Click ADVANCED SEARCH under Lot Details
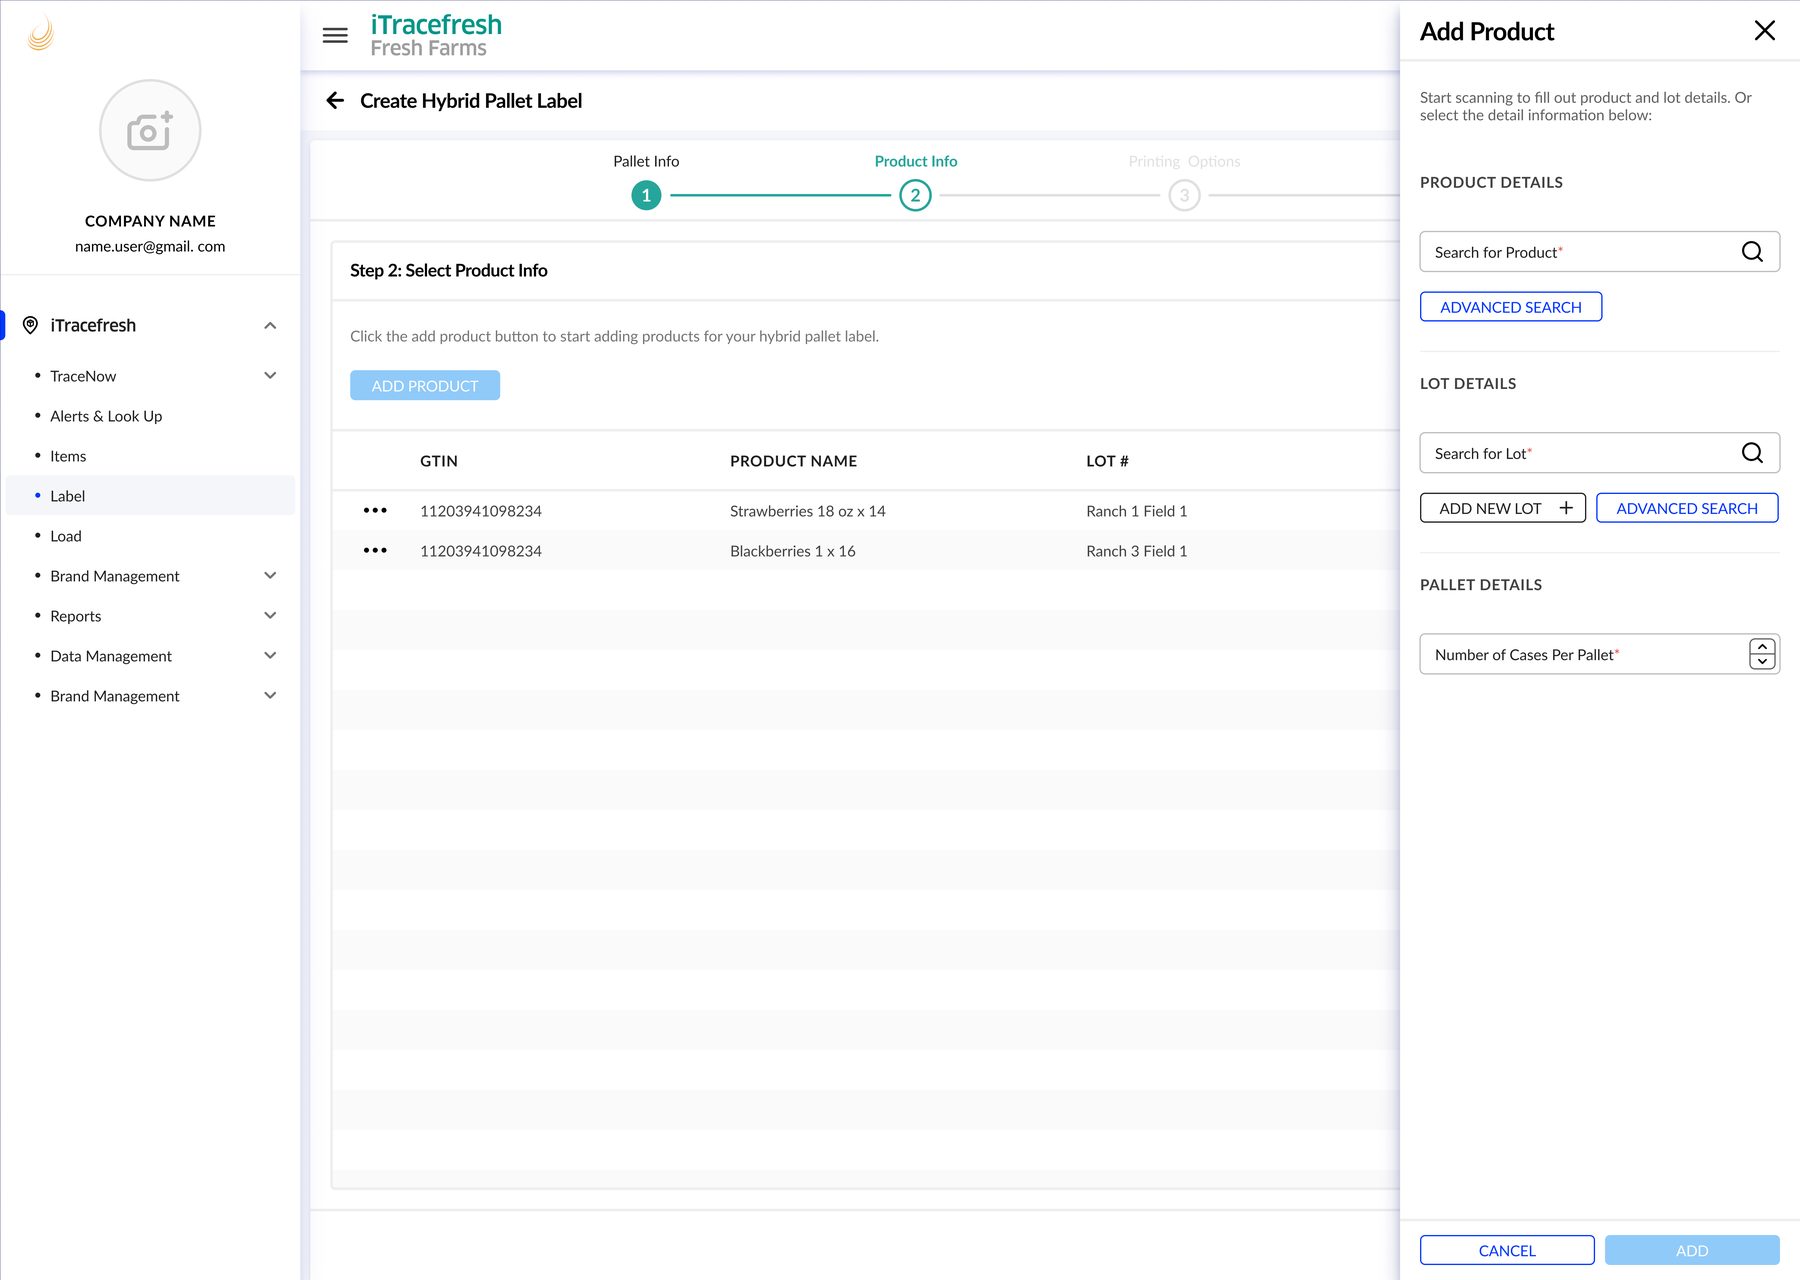1800x1280 pixels. [x=1687, y=508]
